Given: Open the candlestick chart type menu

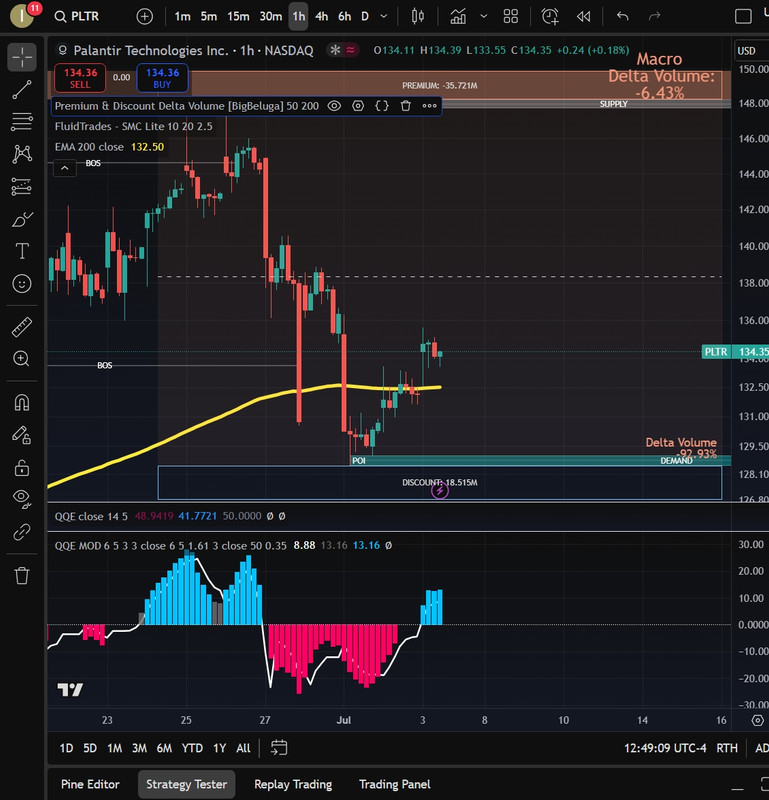Looking at the screenshot, I should pos(417,17).
